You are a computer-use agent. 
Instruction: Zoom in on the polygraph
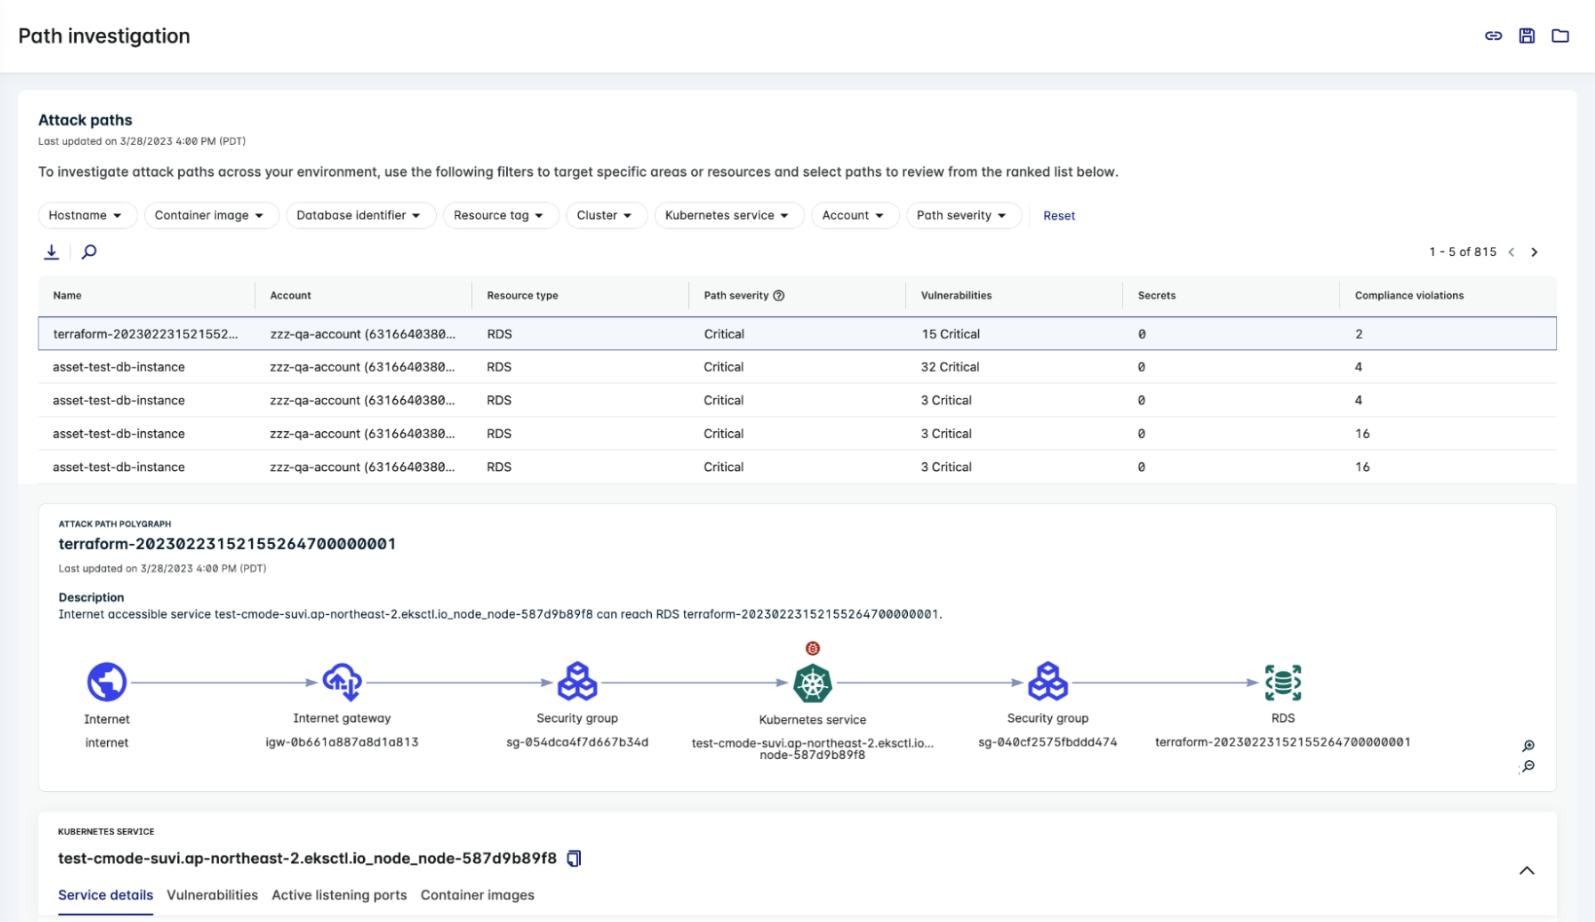click(x=1528, y=746)
